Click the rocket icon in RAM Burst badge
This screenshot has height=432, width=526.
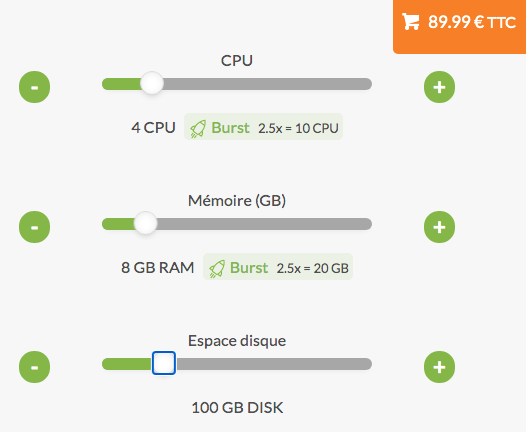click(x=217, y=269)
